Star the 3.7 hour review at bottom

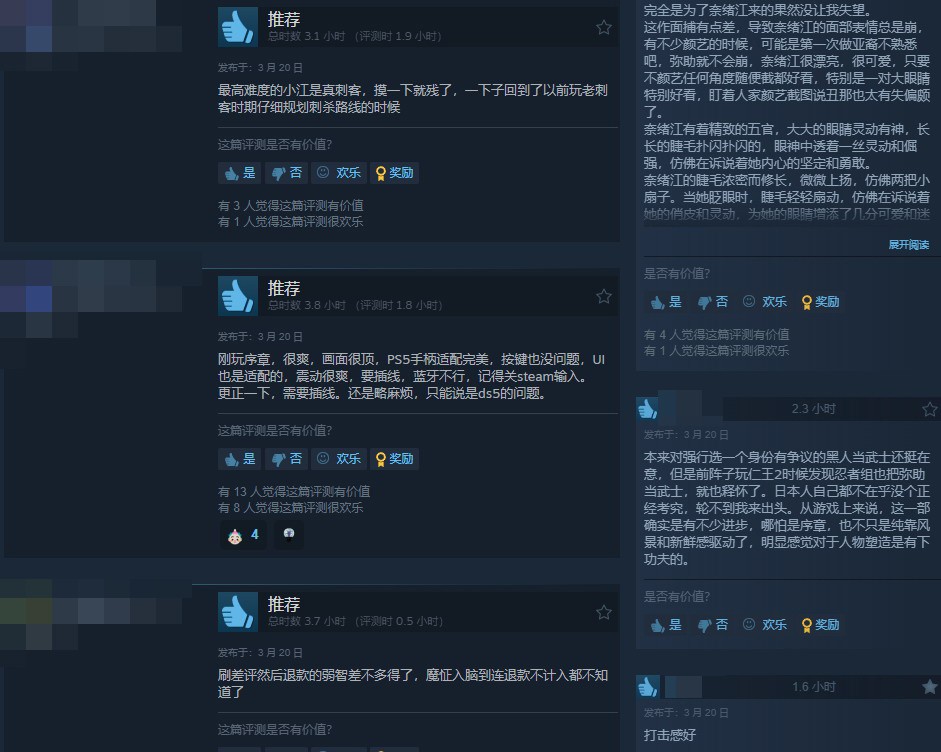point(604,613)
